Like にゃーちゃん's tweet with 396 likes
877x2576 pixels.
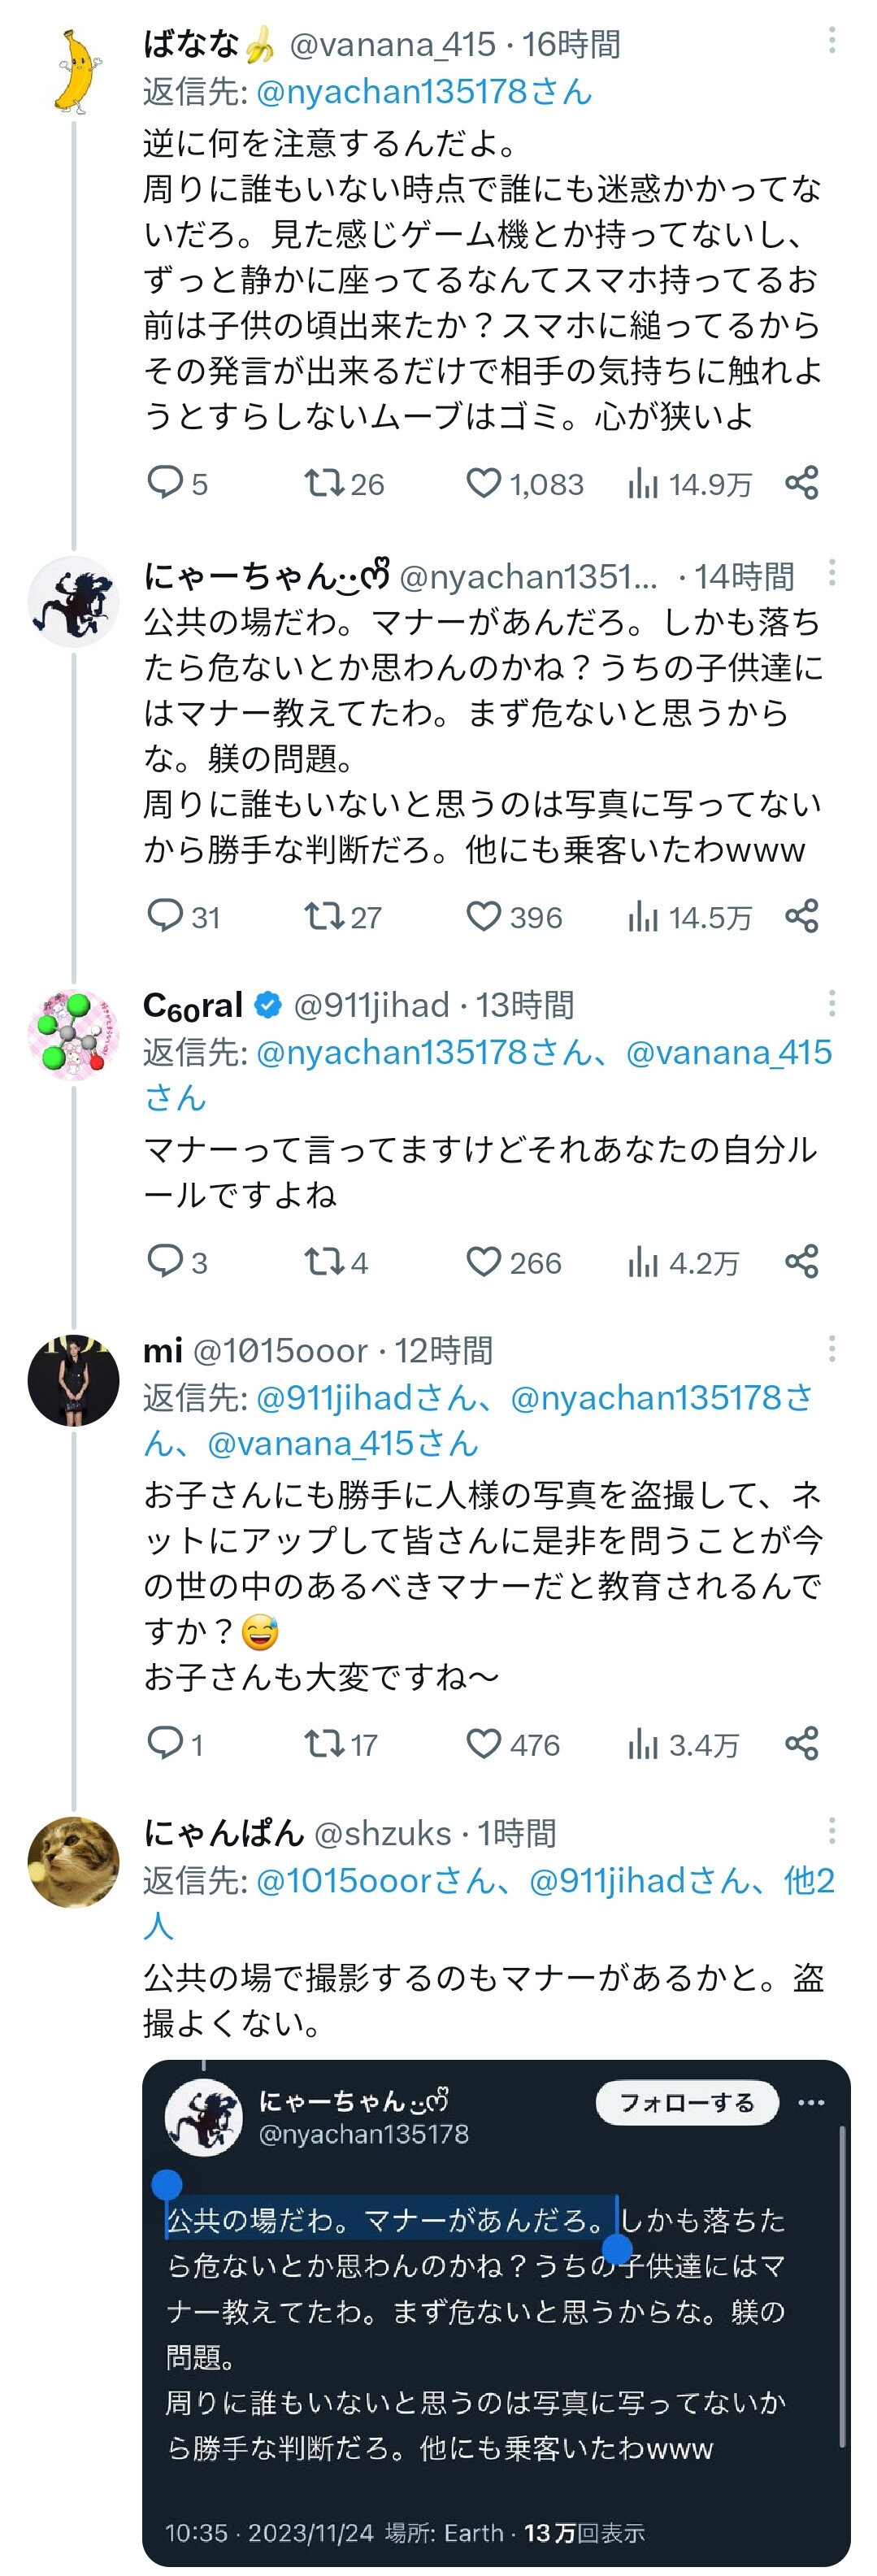[484, 916]
